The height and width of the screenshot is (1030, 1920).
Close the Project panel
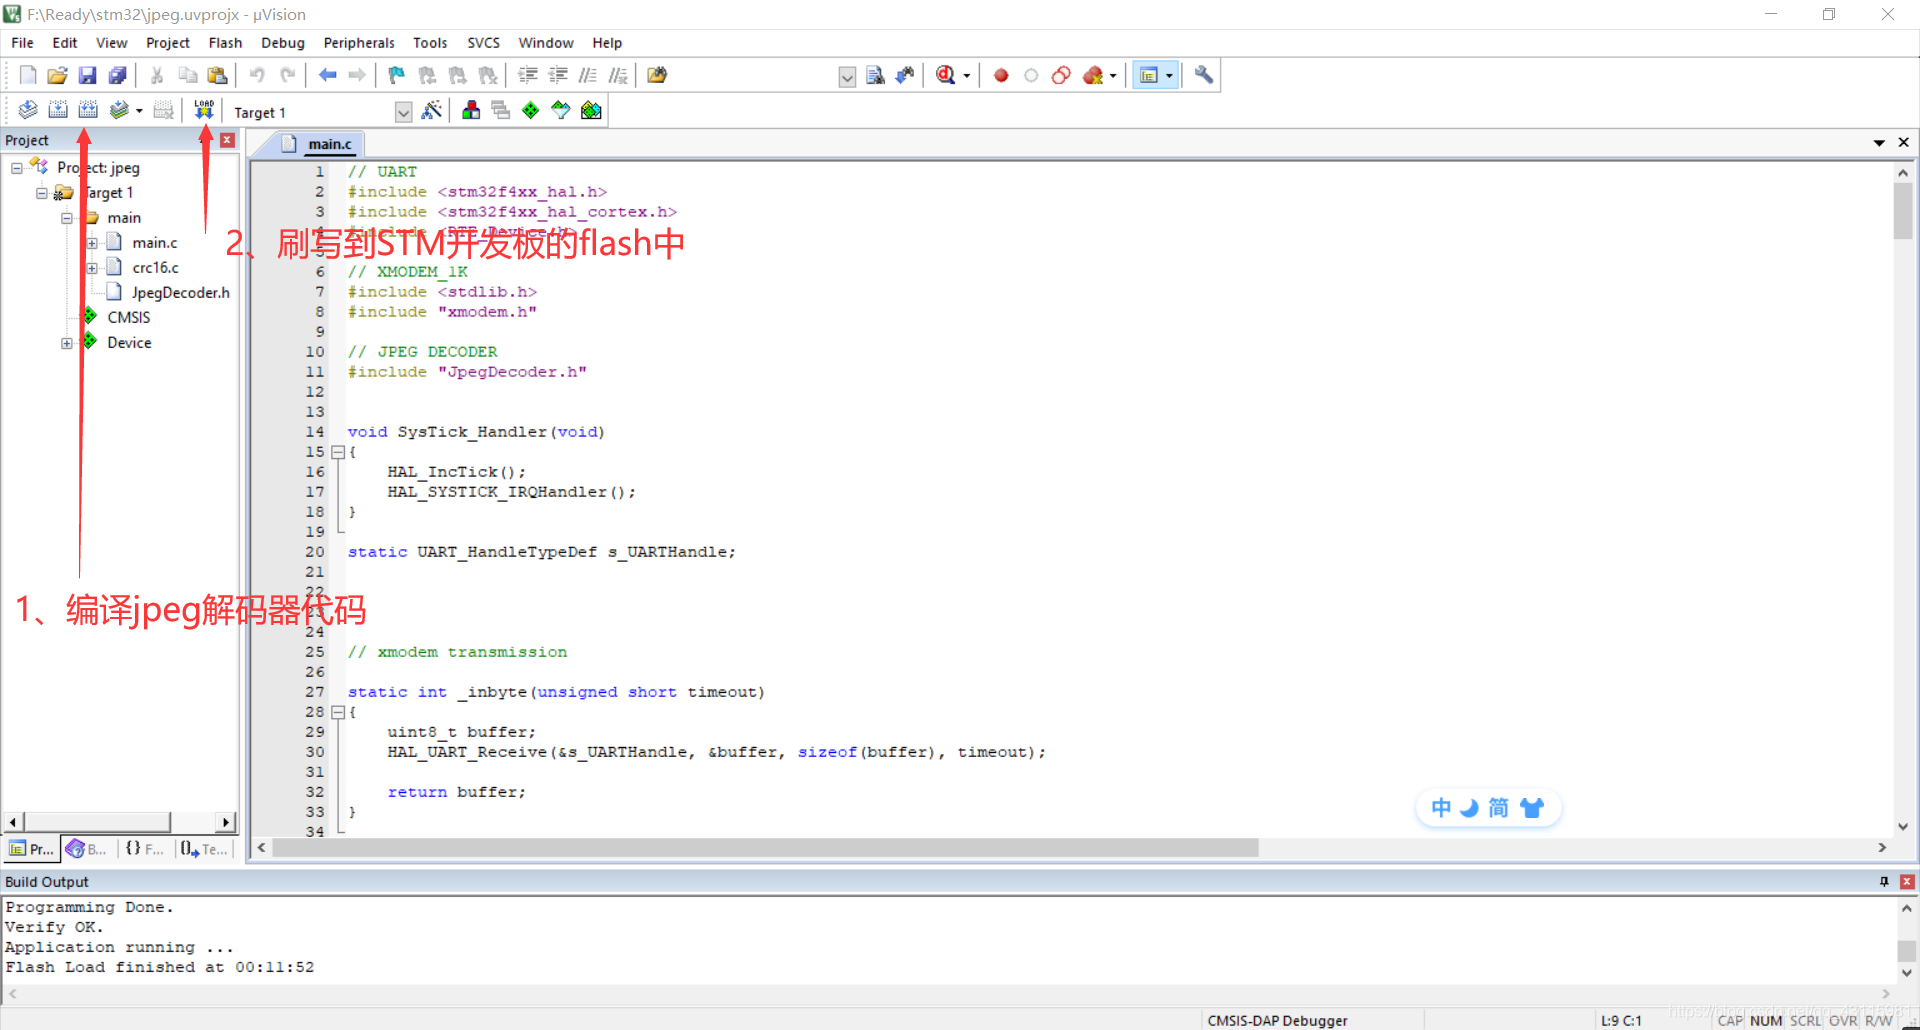pos(227,140)
